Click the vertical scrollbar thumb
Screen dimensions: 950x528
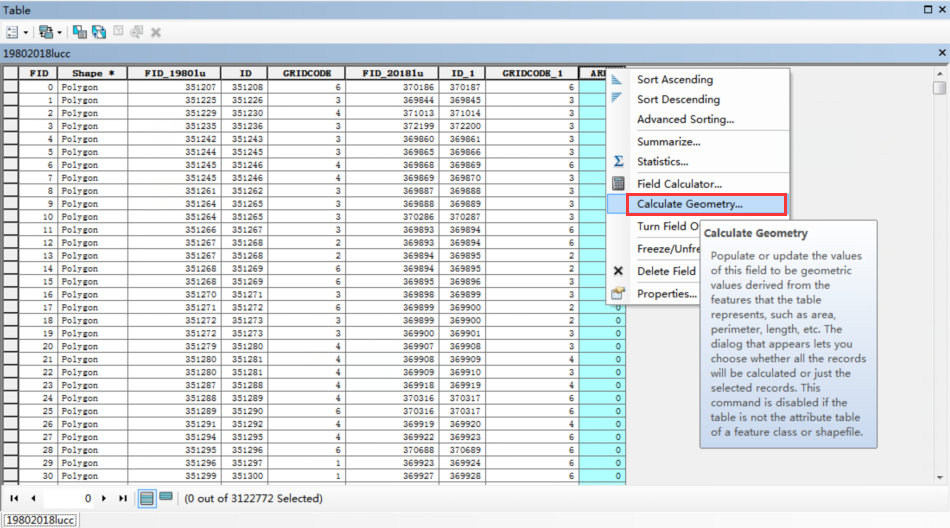[940, 88]
